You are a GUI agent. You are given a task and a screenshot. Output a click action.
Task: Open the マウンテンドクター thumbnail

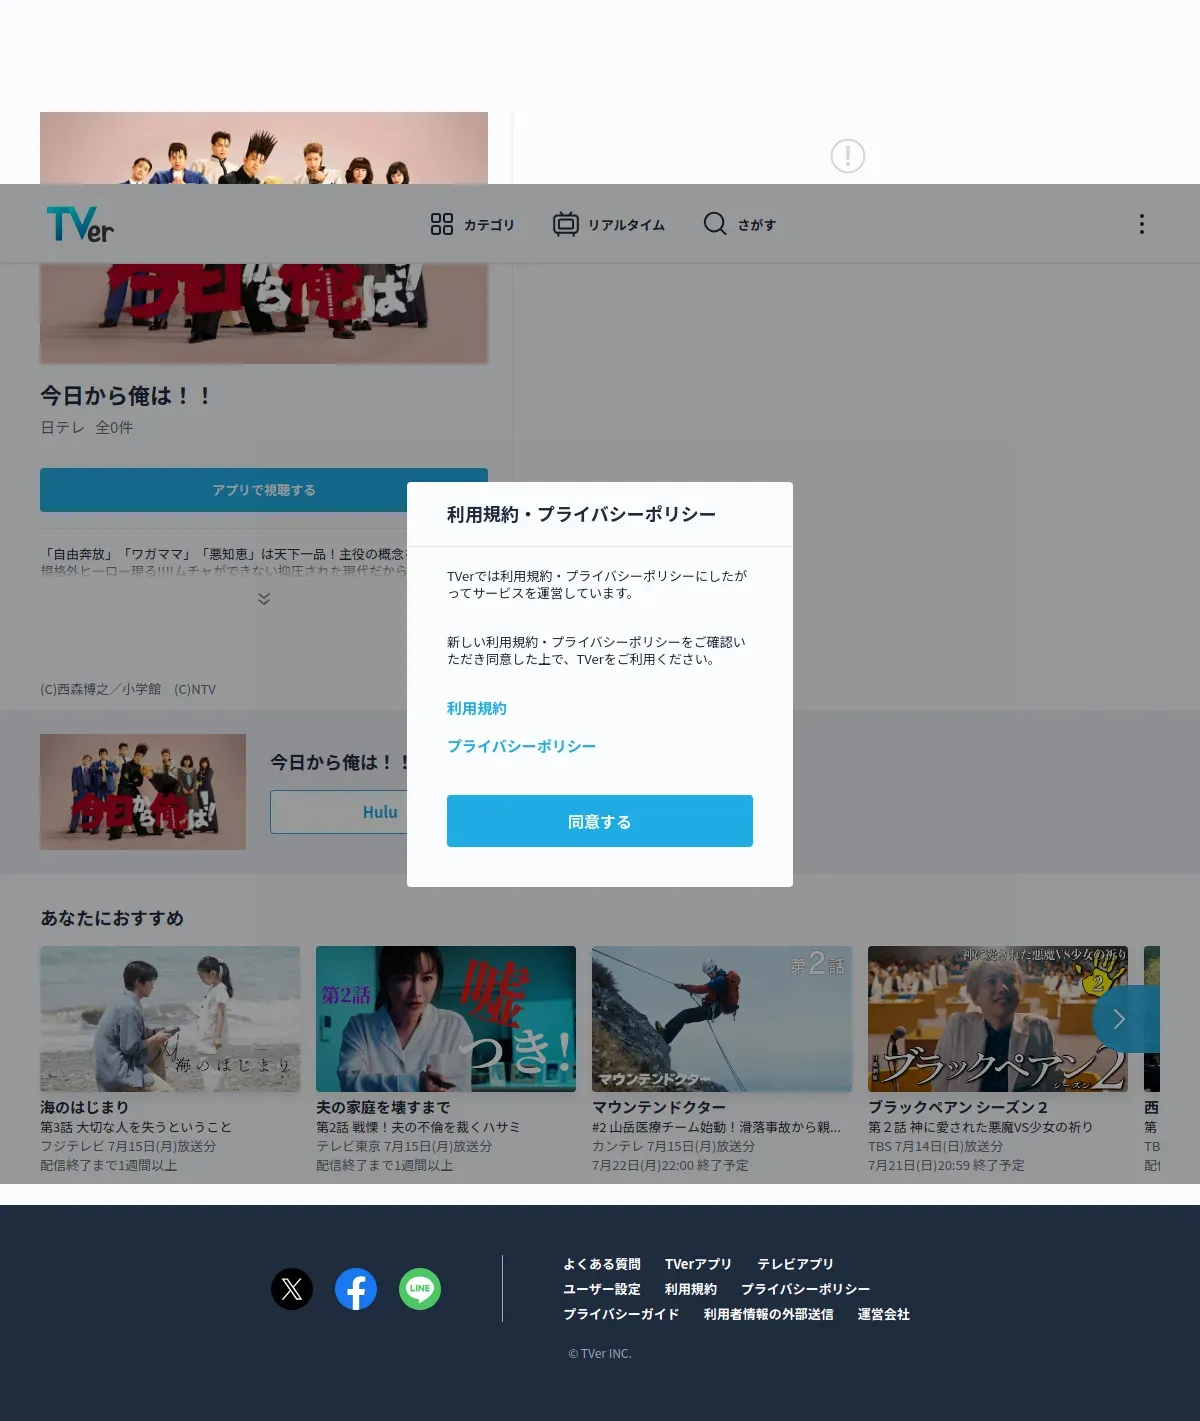[722, 1019]
